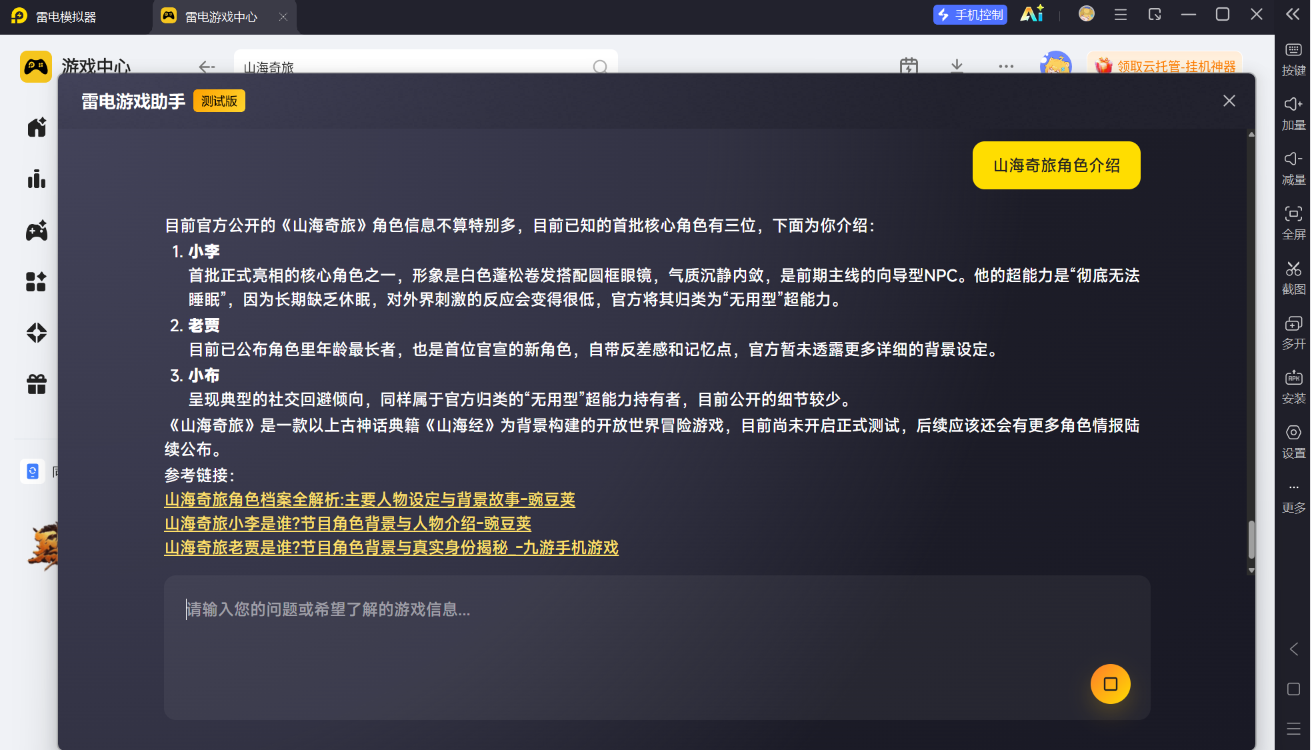
Task: Open 多开 multi-instance icon
Action: coord(1293,333)
